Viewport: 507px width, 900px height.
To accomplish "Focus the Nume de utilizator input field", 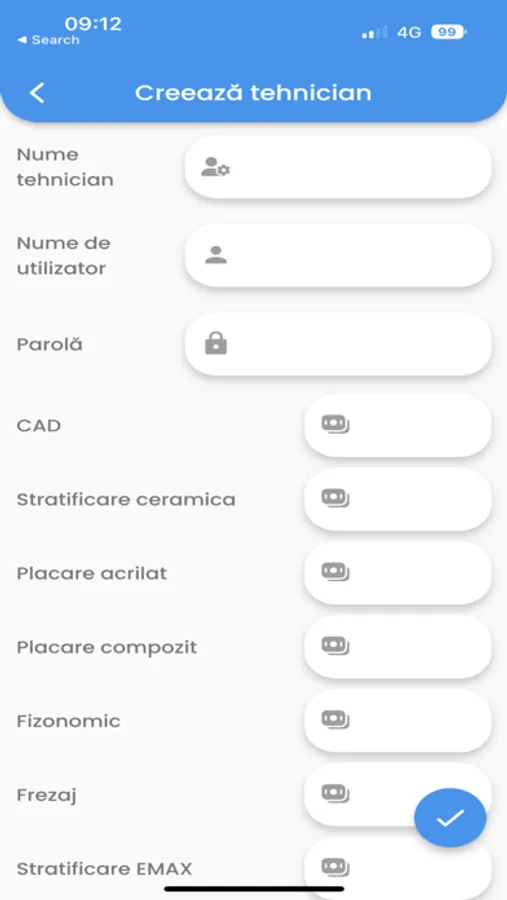I will [338, 255].
